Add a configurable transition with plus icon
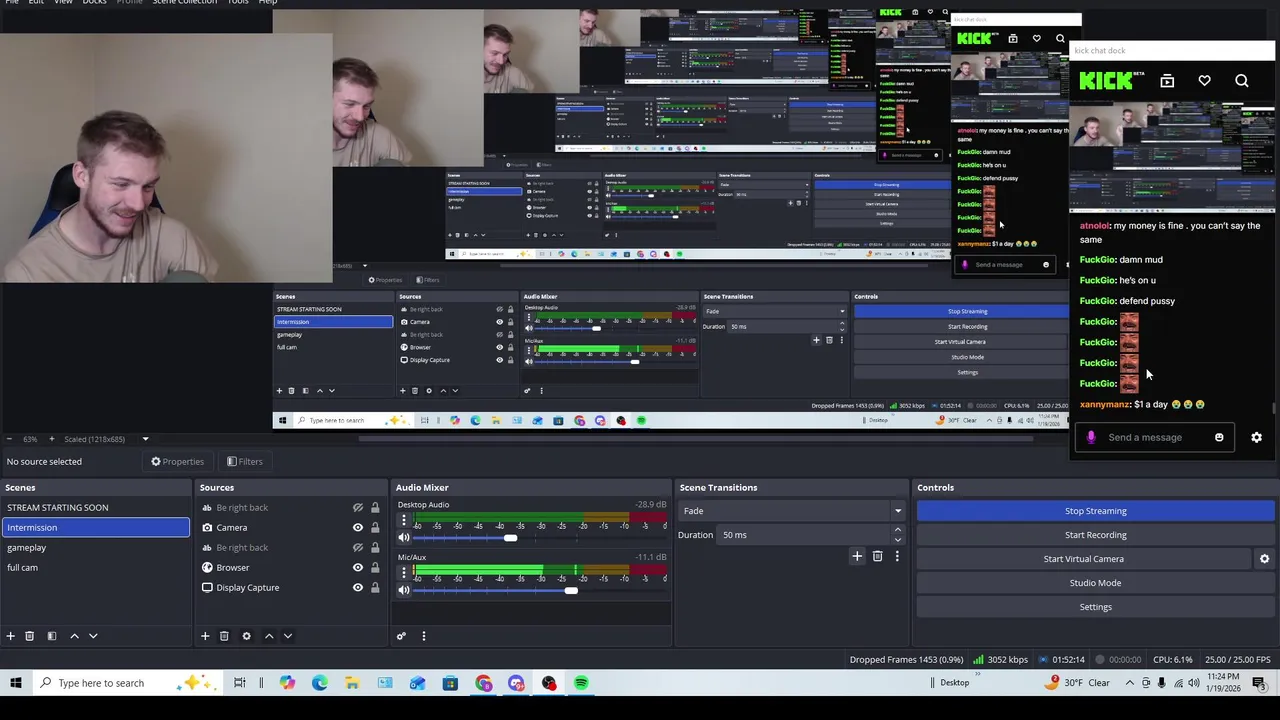Screen dimensions: 1280x720 [857, 556]
